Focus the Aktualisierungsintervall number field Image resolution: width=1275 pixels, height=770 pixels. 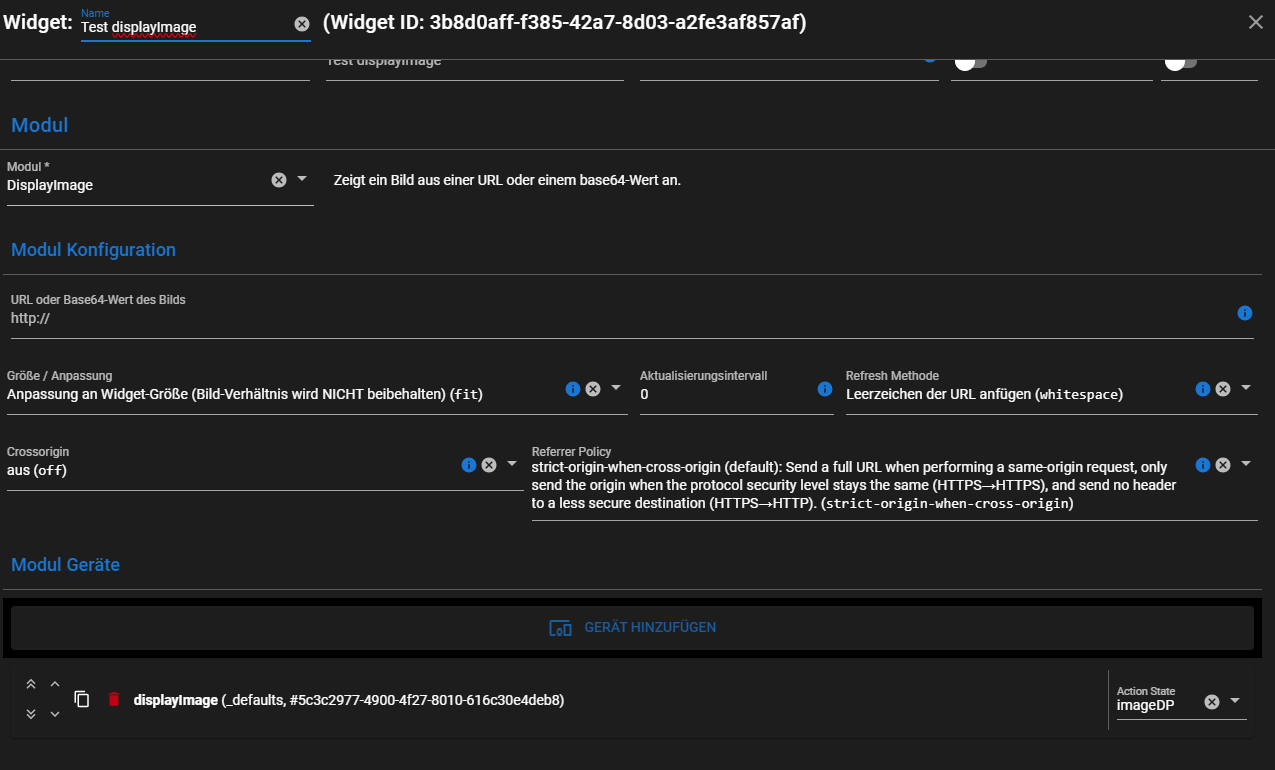tap(725, 394)
